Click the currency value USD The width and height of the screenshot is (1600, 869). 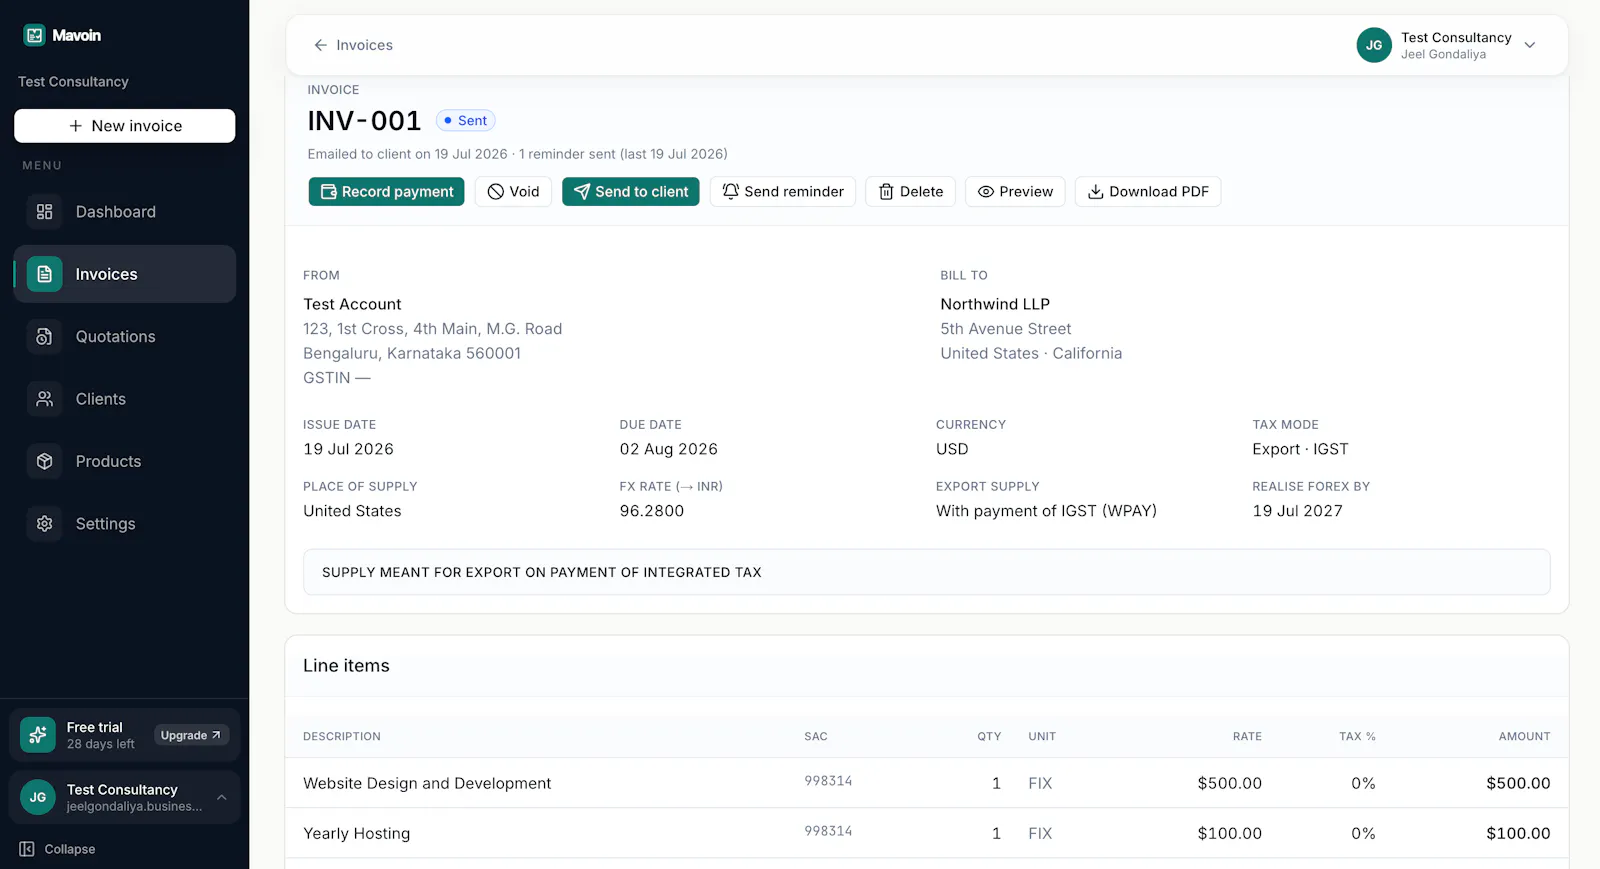point(952,449)
